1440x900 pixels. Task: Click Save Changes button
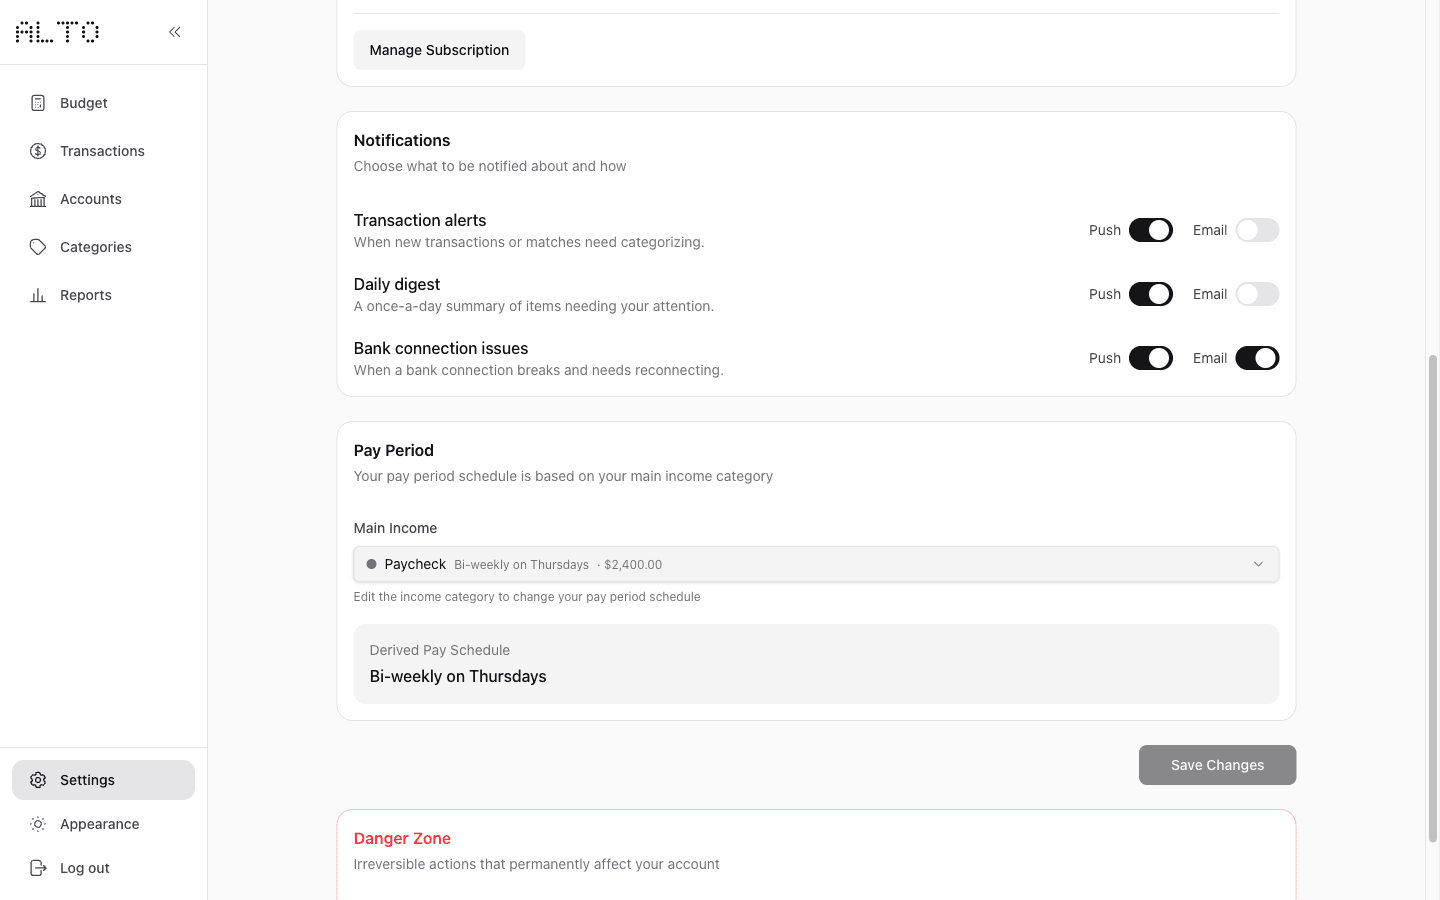(1217, 765)
